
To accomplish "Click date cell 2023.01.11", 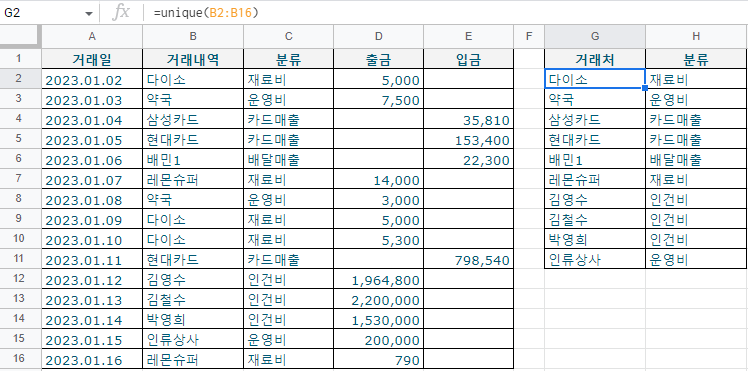I will click(x=92, y=260).
